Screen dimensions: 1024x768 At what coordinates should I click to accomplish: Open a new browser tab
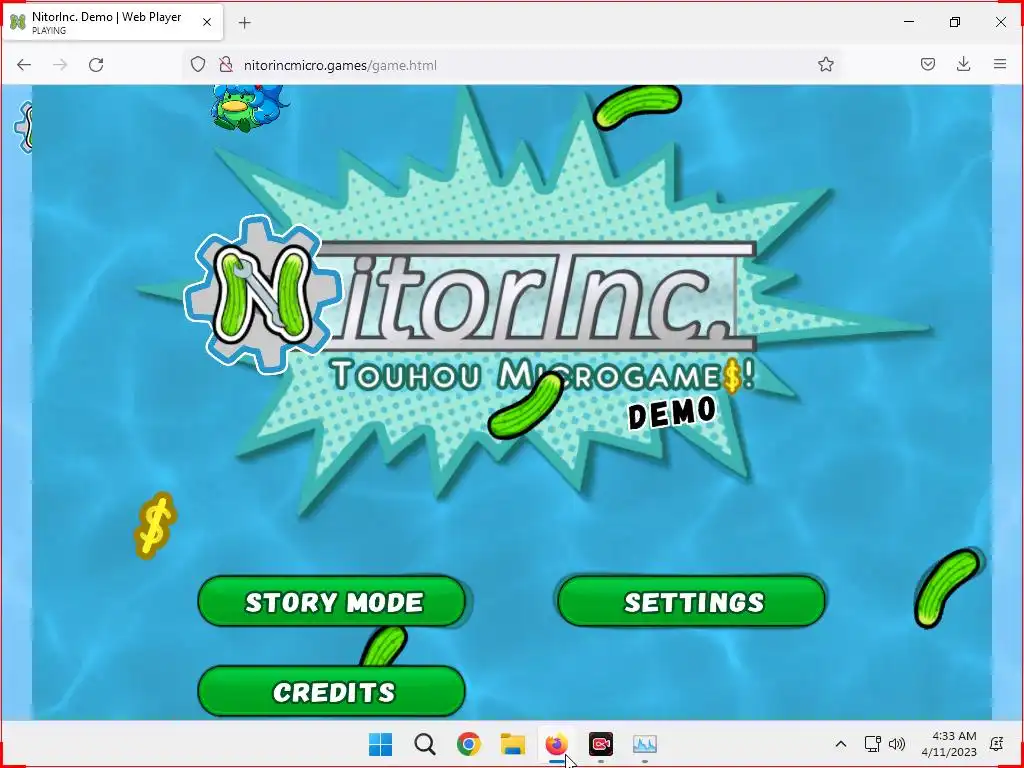coord(244,23)
